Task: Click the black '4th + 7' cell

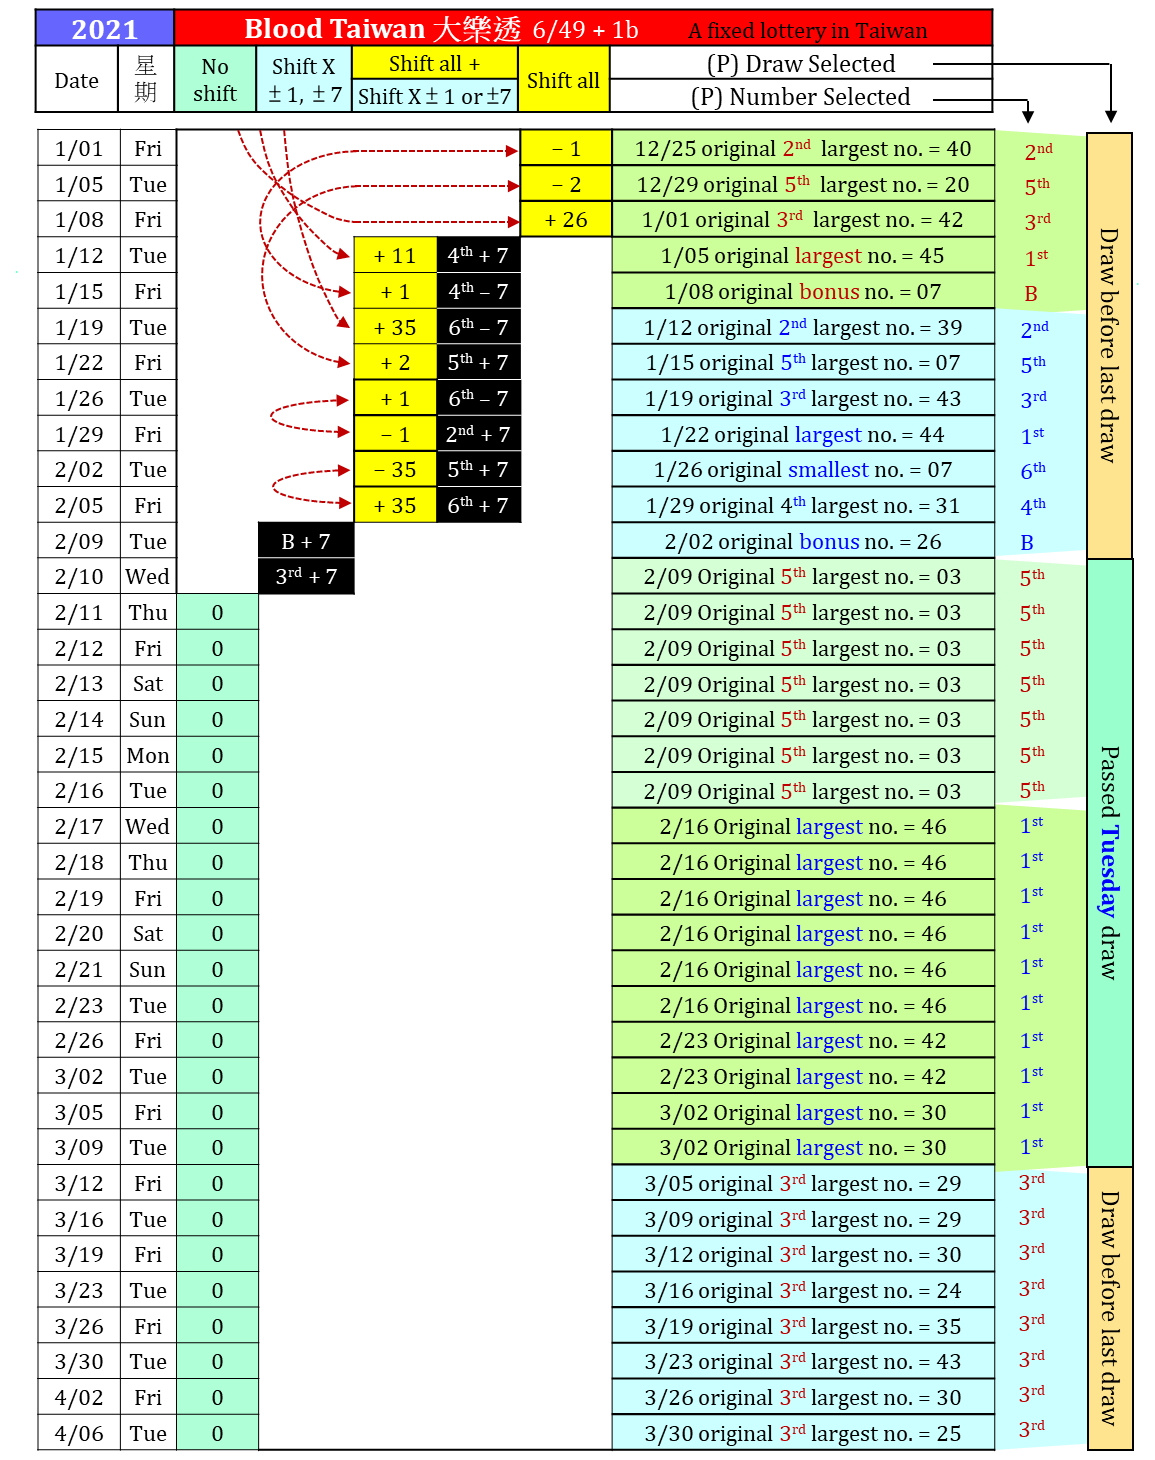Action: (x=478, y=255)
